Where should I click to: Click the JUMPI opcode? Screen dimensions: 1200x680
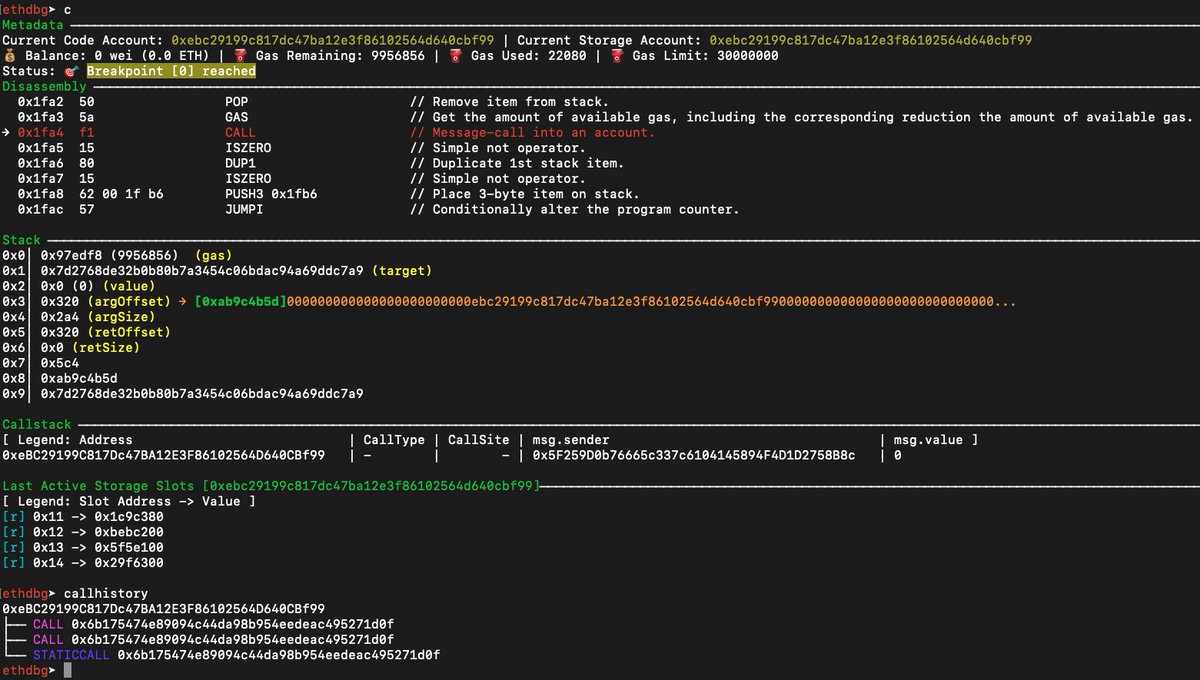[x=245, y=209]
